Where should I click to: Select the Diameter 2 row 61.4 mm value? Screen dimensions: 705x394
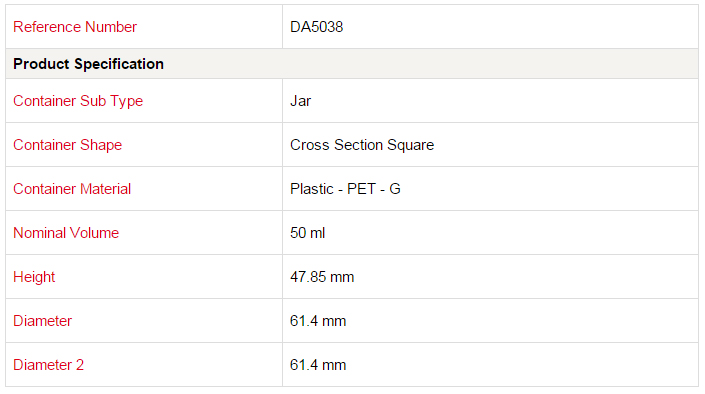pos(318,365)
